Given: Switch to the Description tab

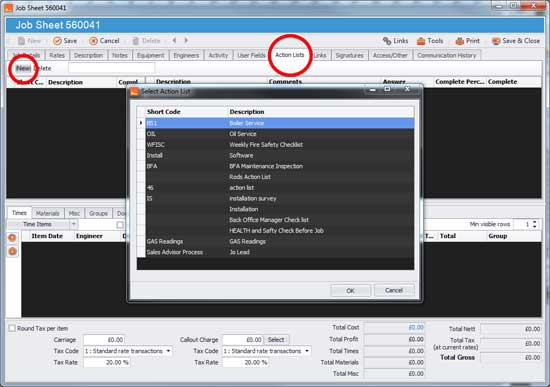Looking at the screenshot, I should click(88, 55).
